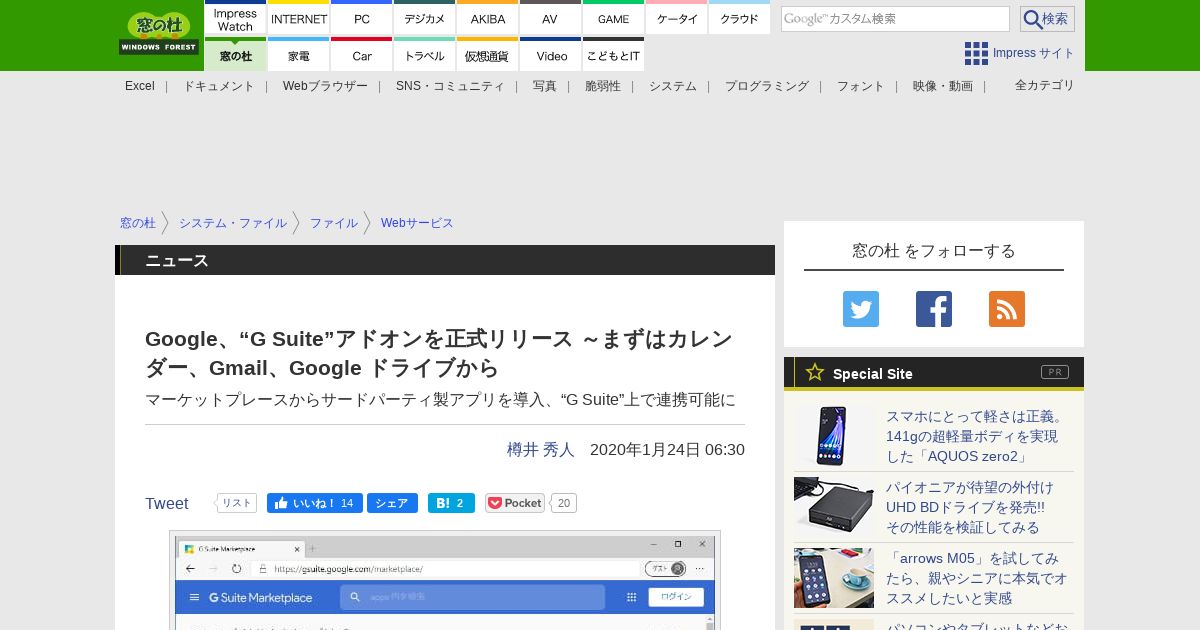The height and width of the screenshot is (630, 1200).
Task: Open the 家電 site tab
Action: tap(299, 55)
